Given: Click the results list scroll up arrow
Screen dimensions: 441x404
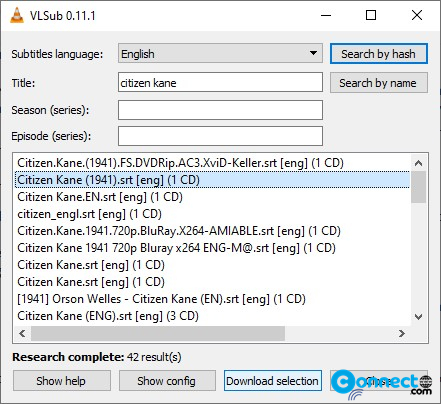Looking at the screenshot, I should point(419,163).
